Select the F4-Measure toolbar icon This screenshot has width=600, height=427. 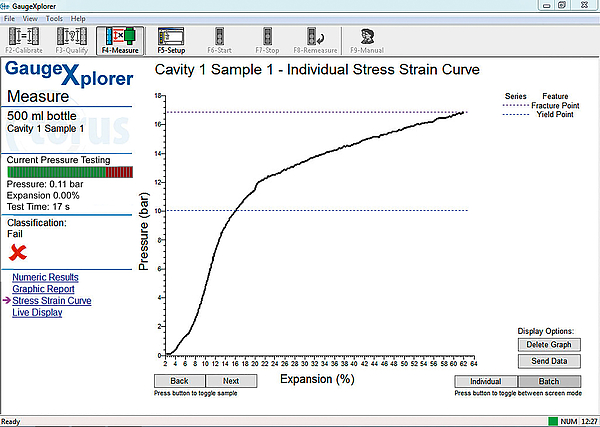point(122,40)
